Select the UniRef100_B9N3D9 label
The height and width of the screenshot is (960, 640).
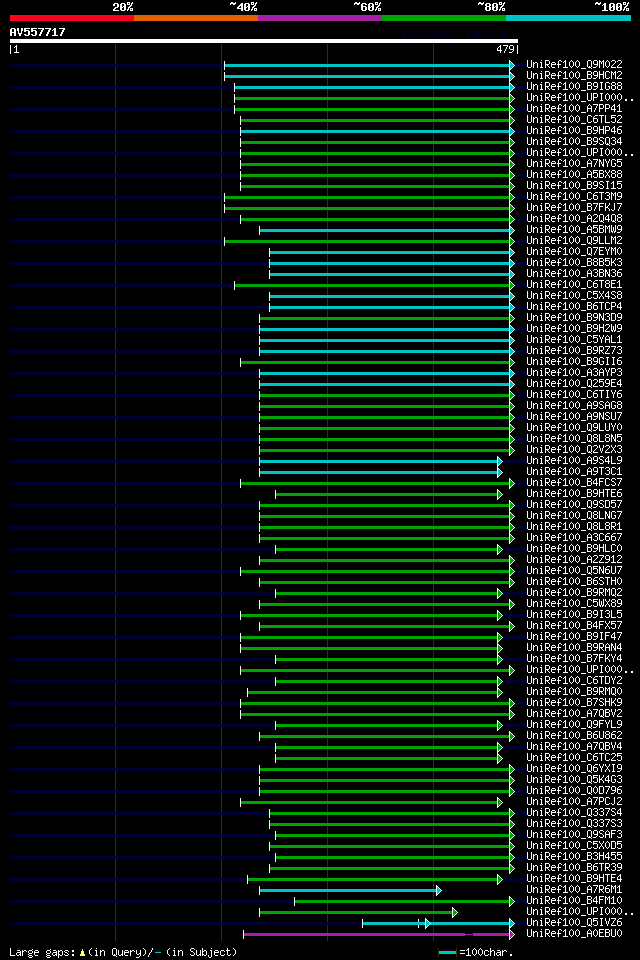[574, 318]
